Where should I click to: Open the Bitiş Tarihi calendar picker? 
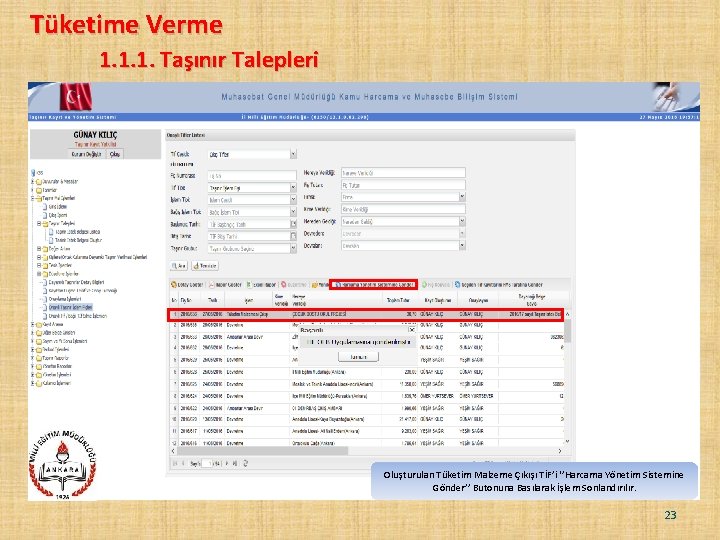coord(293,236)
